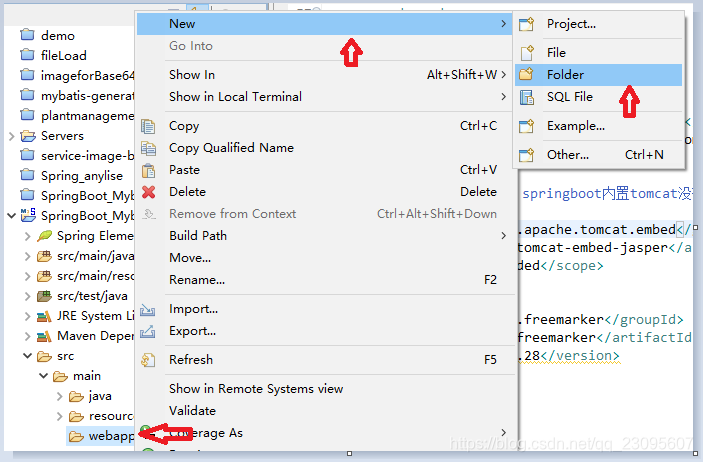
Task: Choose the Move... menu entry
Action: coord(325,258)
